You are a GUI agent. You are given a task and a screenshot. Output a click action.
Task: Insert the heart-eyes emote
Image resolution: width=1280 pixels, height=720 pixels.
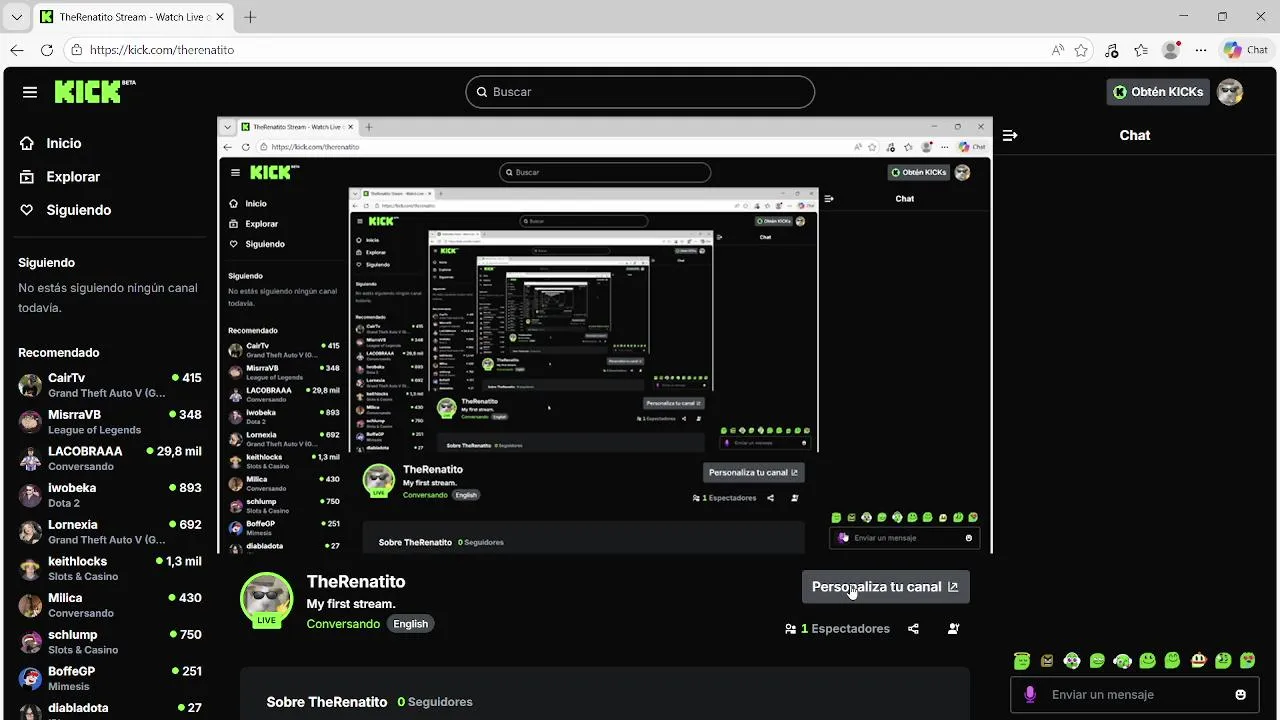pos(1248,661)
